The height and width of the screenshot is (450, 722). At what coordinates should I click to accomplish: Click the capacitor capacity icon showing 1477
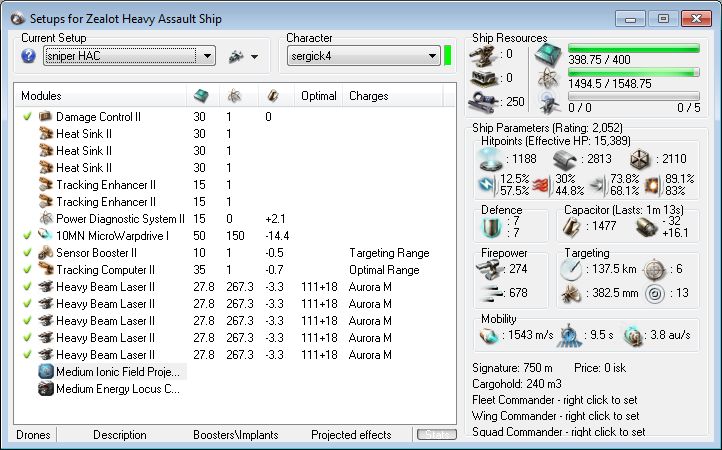pos(571,227)
